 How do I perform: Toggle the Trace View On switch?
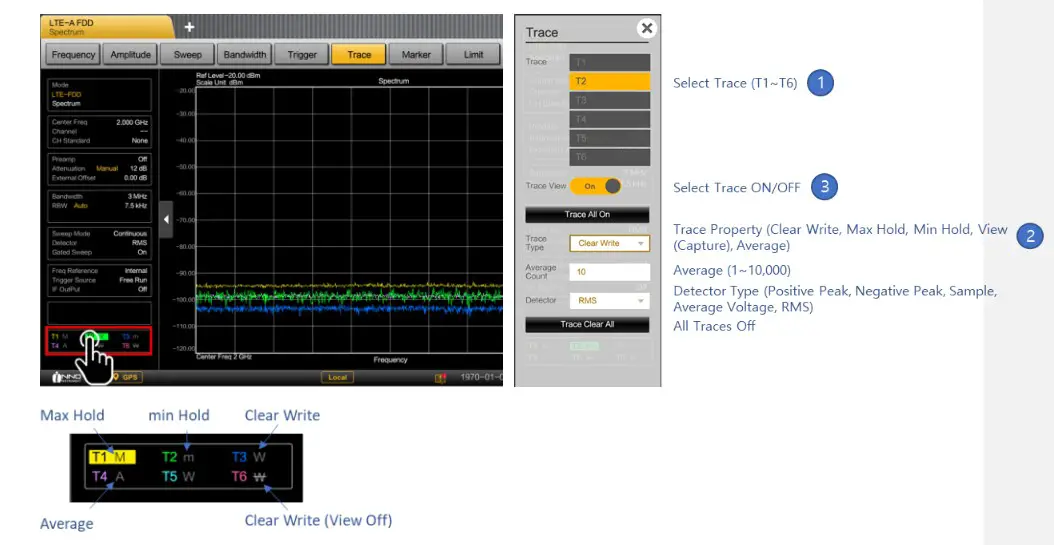596,186
